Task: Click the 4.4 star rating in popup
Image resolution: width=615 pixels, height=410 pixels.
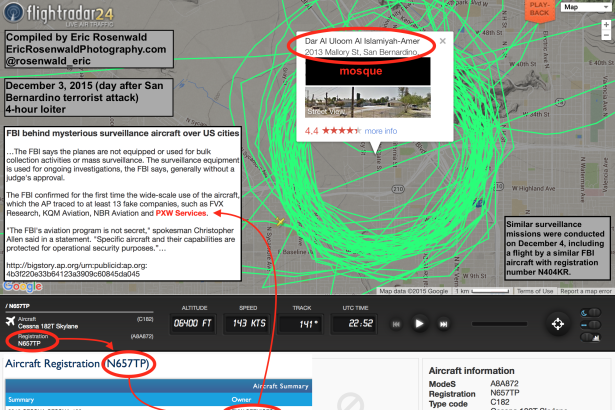Action: coord(333,131)
